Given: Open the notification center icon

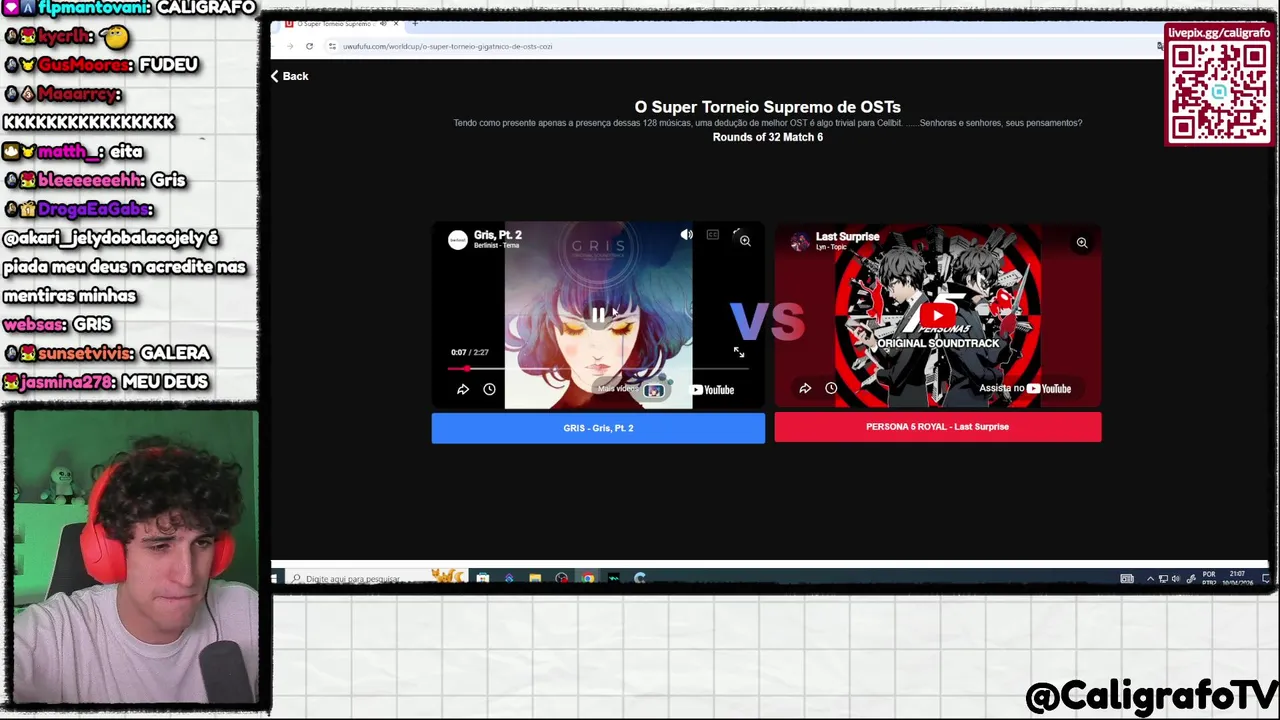Looking at the screenshot, I should point(1265,578).
